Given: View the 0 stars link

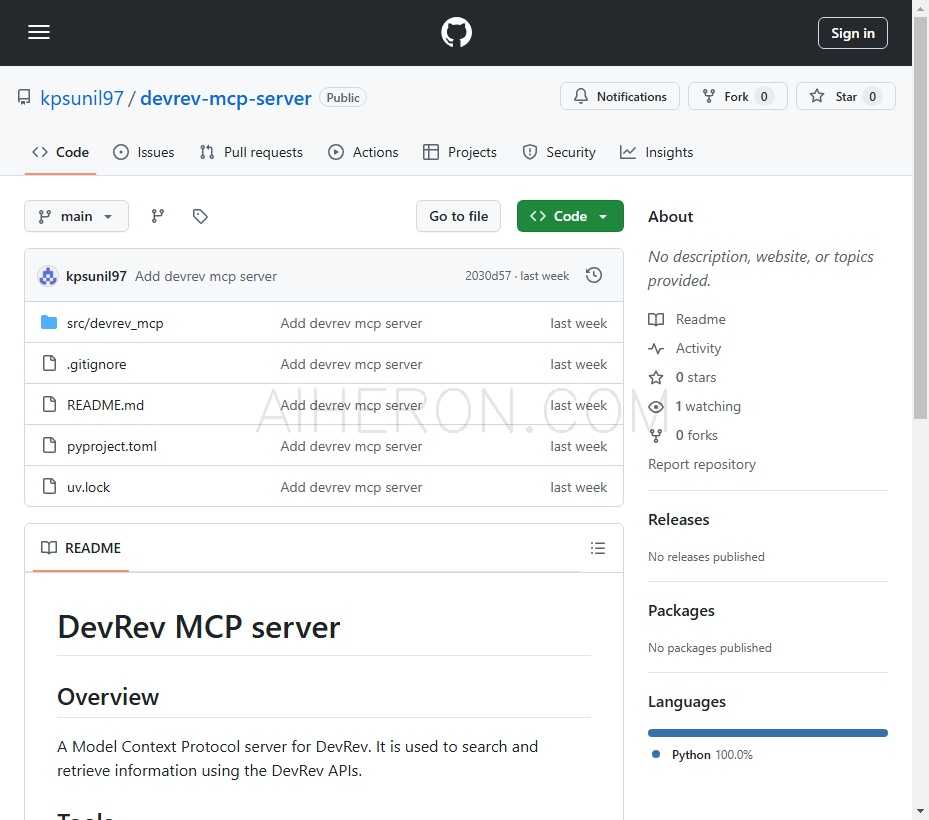Looking at the screenshot, I should tap(683, 377).
